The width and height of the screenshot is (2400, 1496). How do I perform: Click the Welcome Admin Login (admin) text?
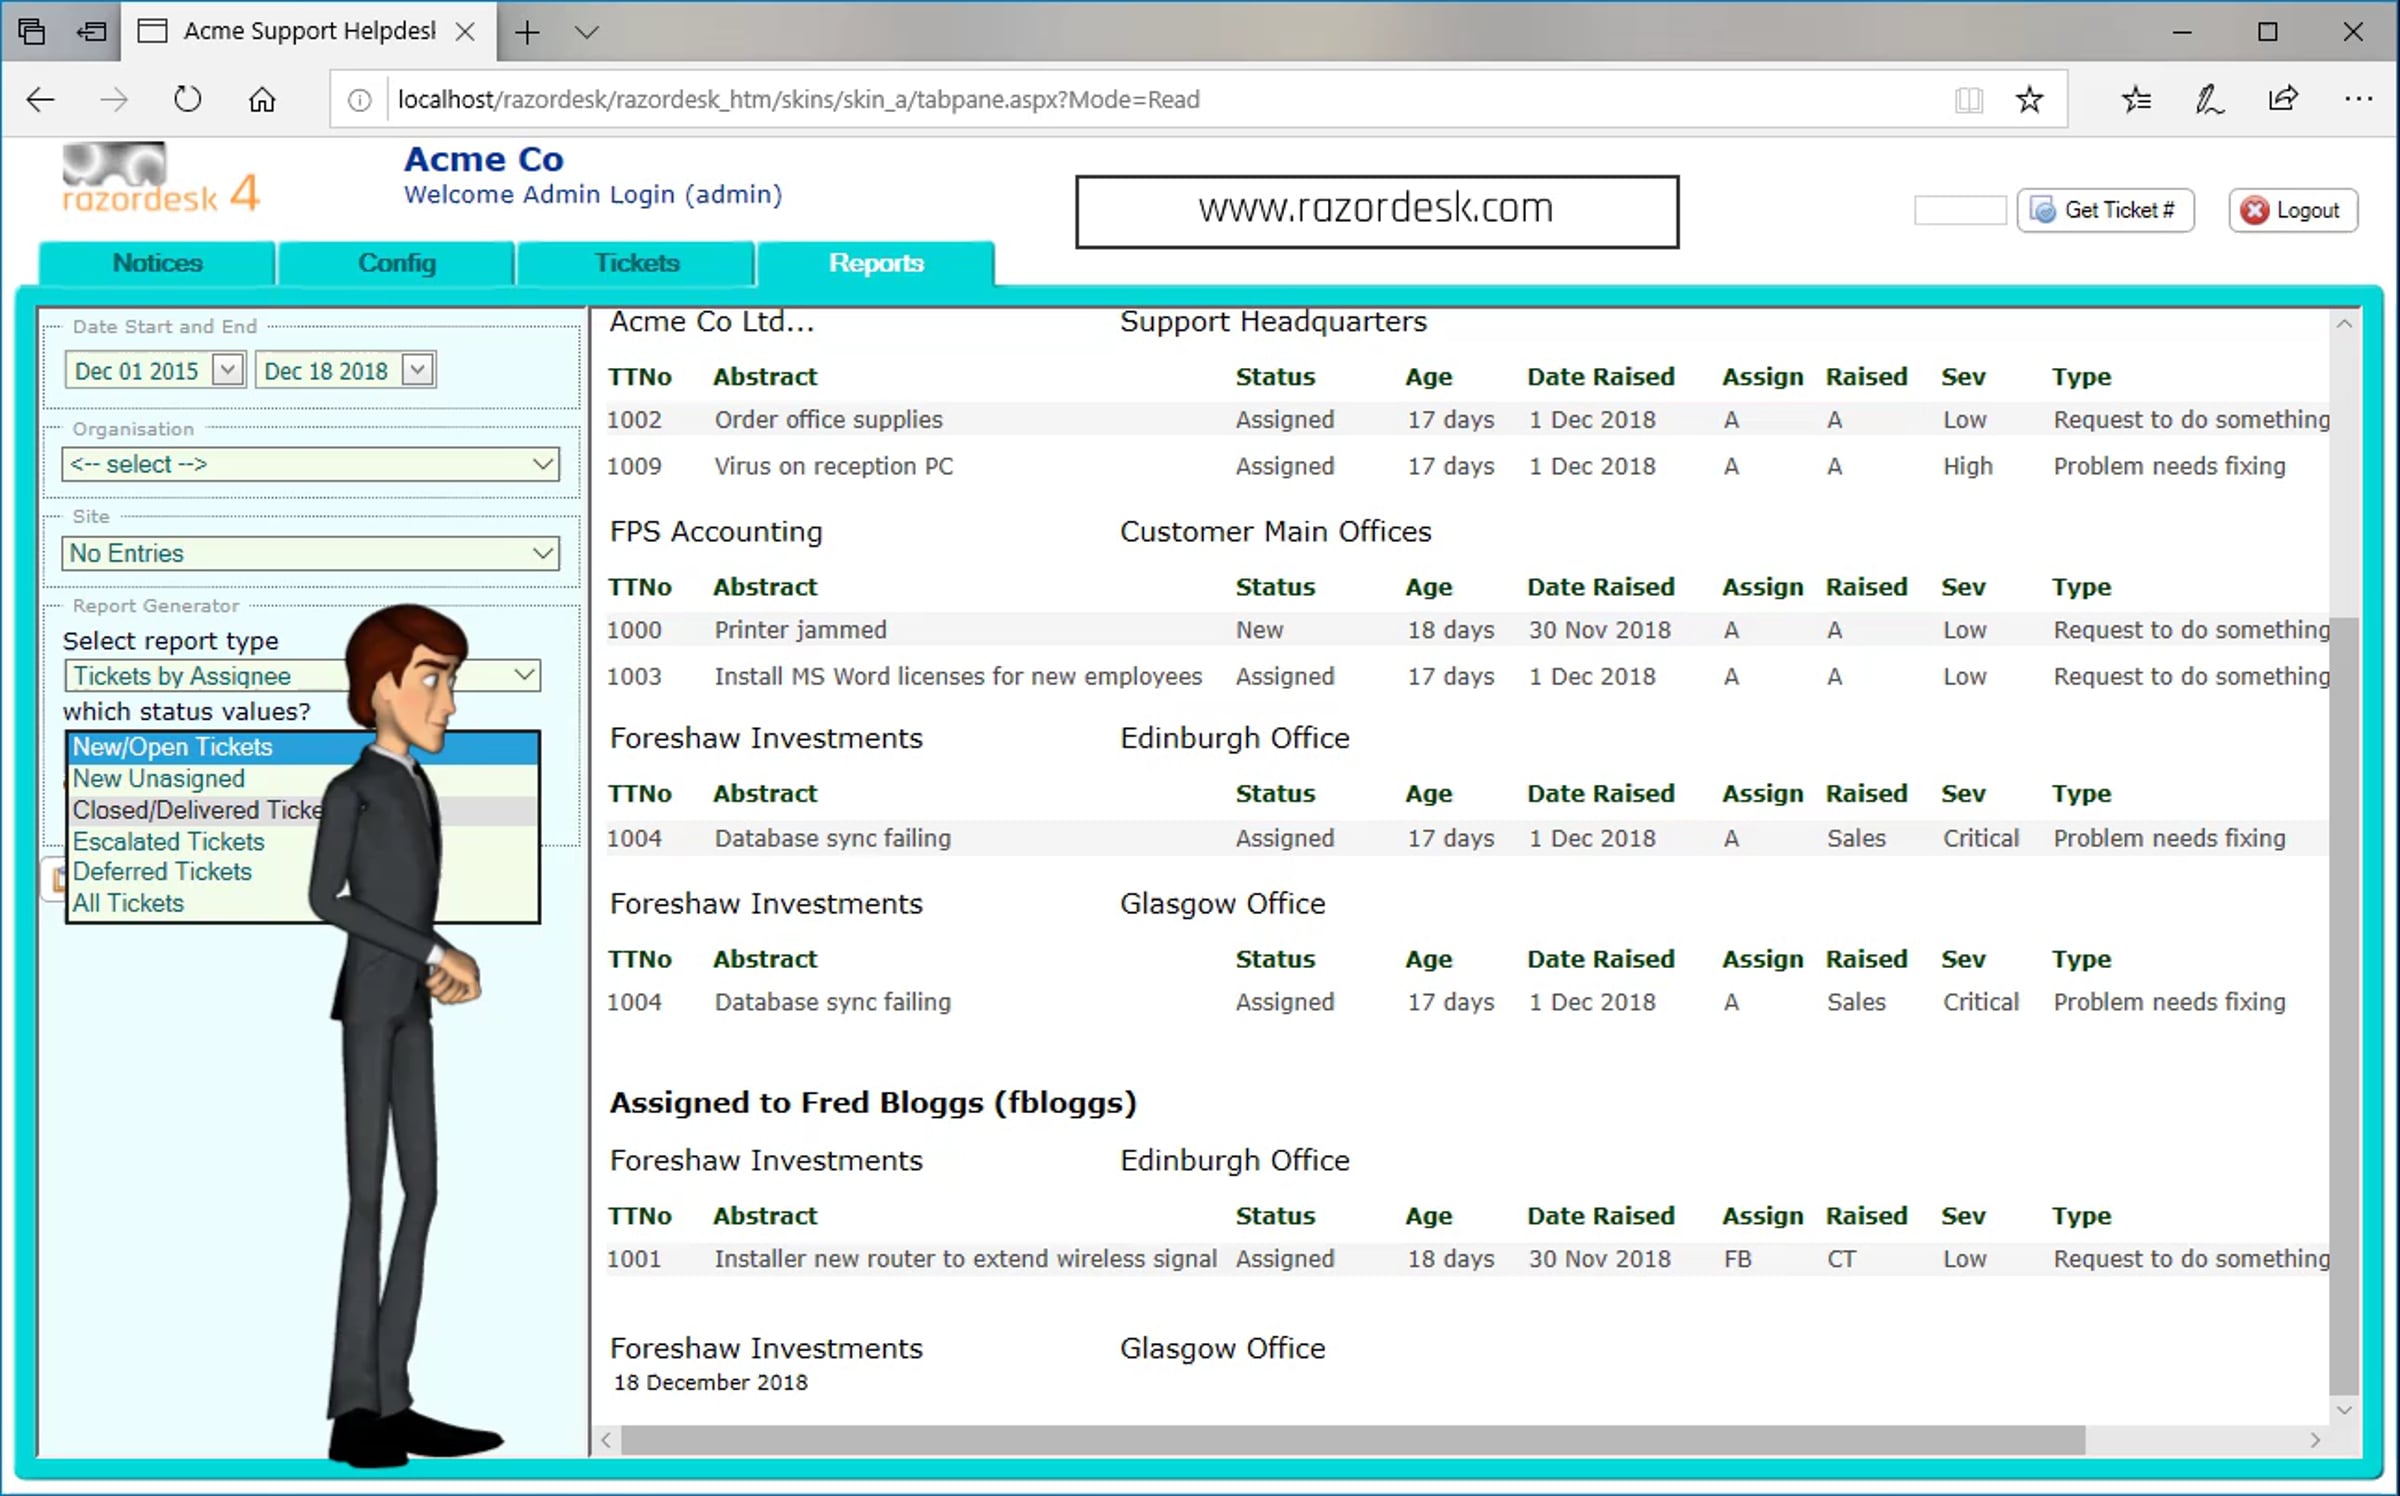(x=593, y=194)
